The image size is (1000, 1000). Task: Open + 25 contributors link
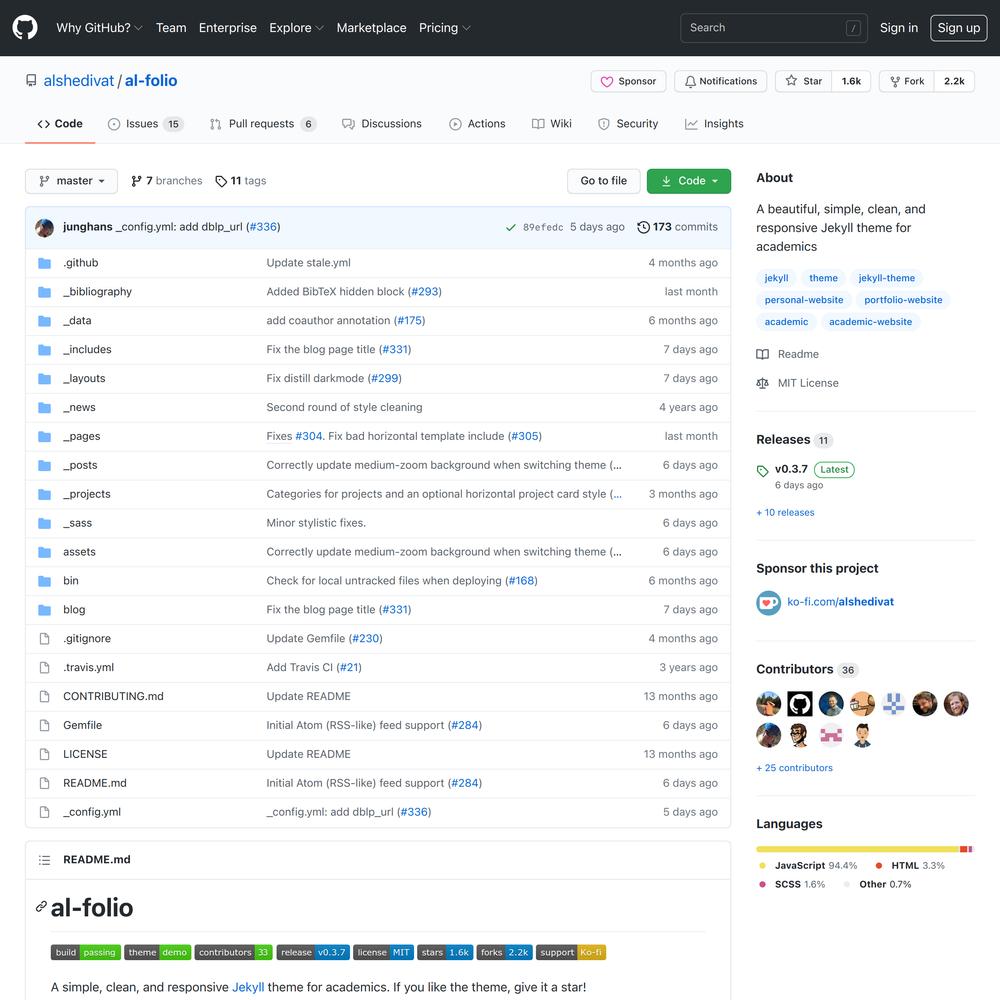[794, 768]
